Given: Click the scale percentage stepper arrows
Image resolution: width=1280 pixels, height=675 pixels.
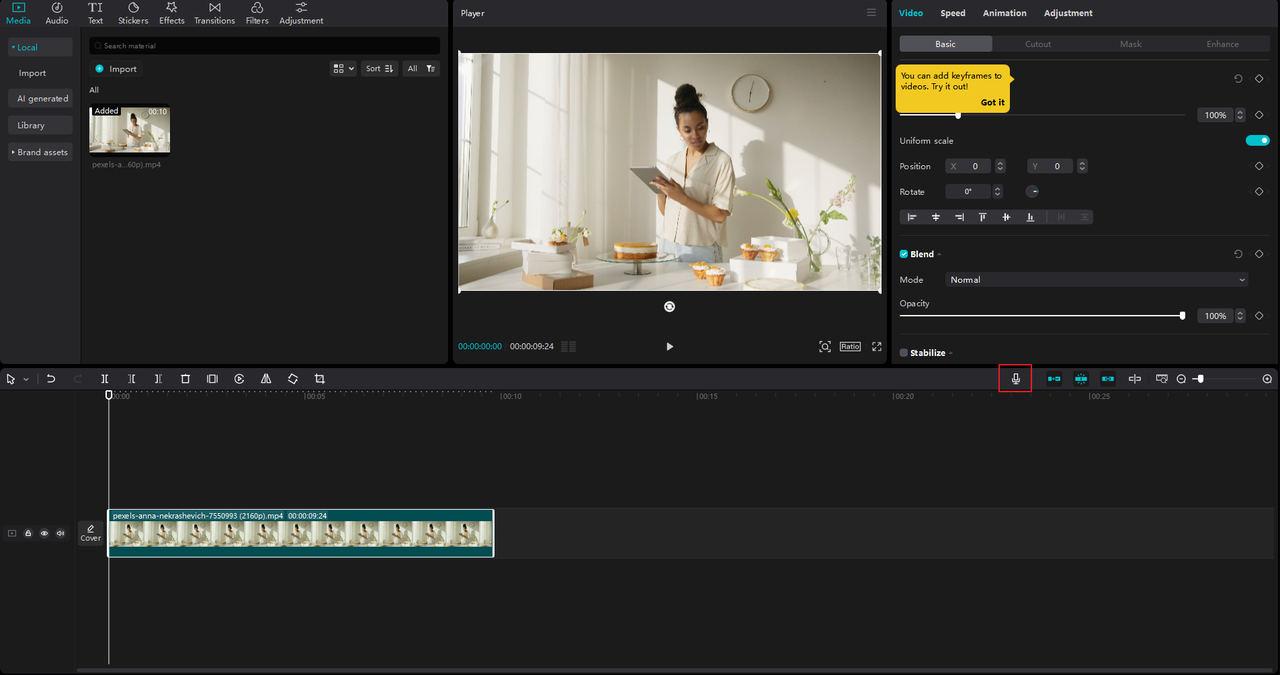Looking at the screenshot, I should pos(1240,115).
